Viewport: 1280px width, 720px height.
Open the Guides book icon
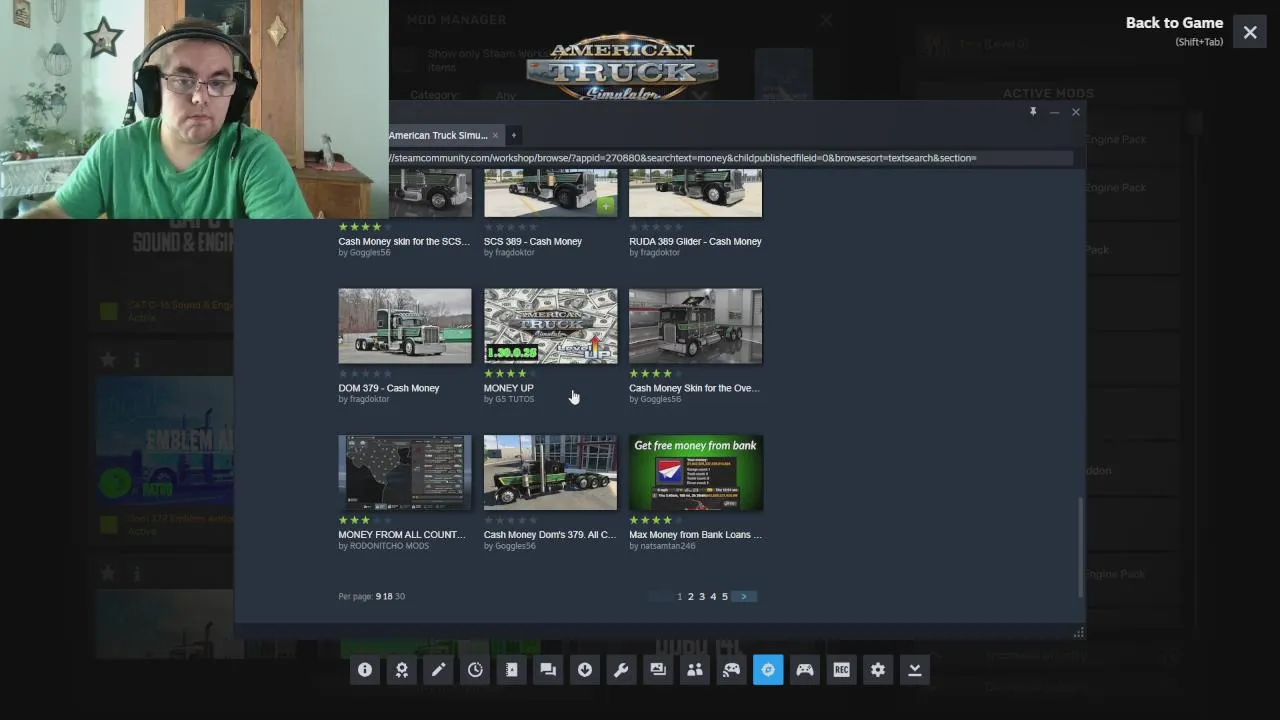point(512,670)
